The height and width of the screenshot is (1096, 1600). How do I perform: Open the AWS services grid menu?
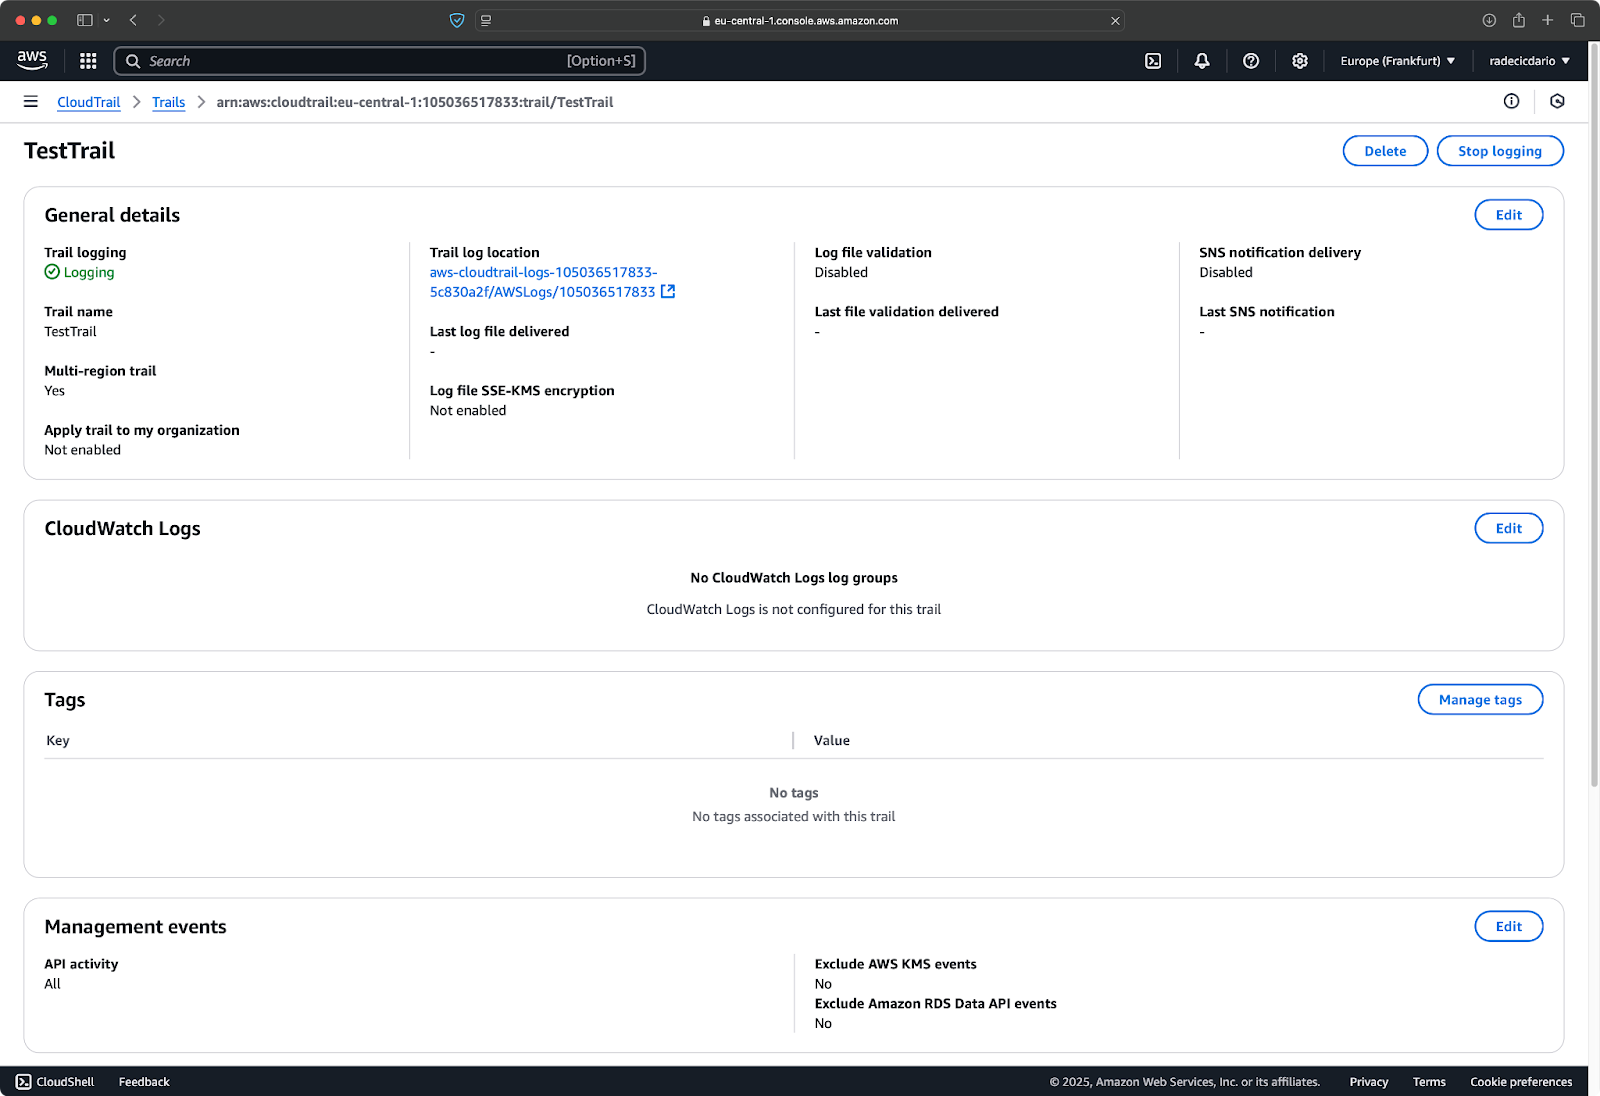88,61
